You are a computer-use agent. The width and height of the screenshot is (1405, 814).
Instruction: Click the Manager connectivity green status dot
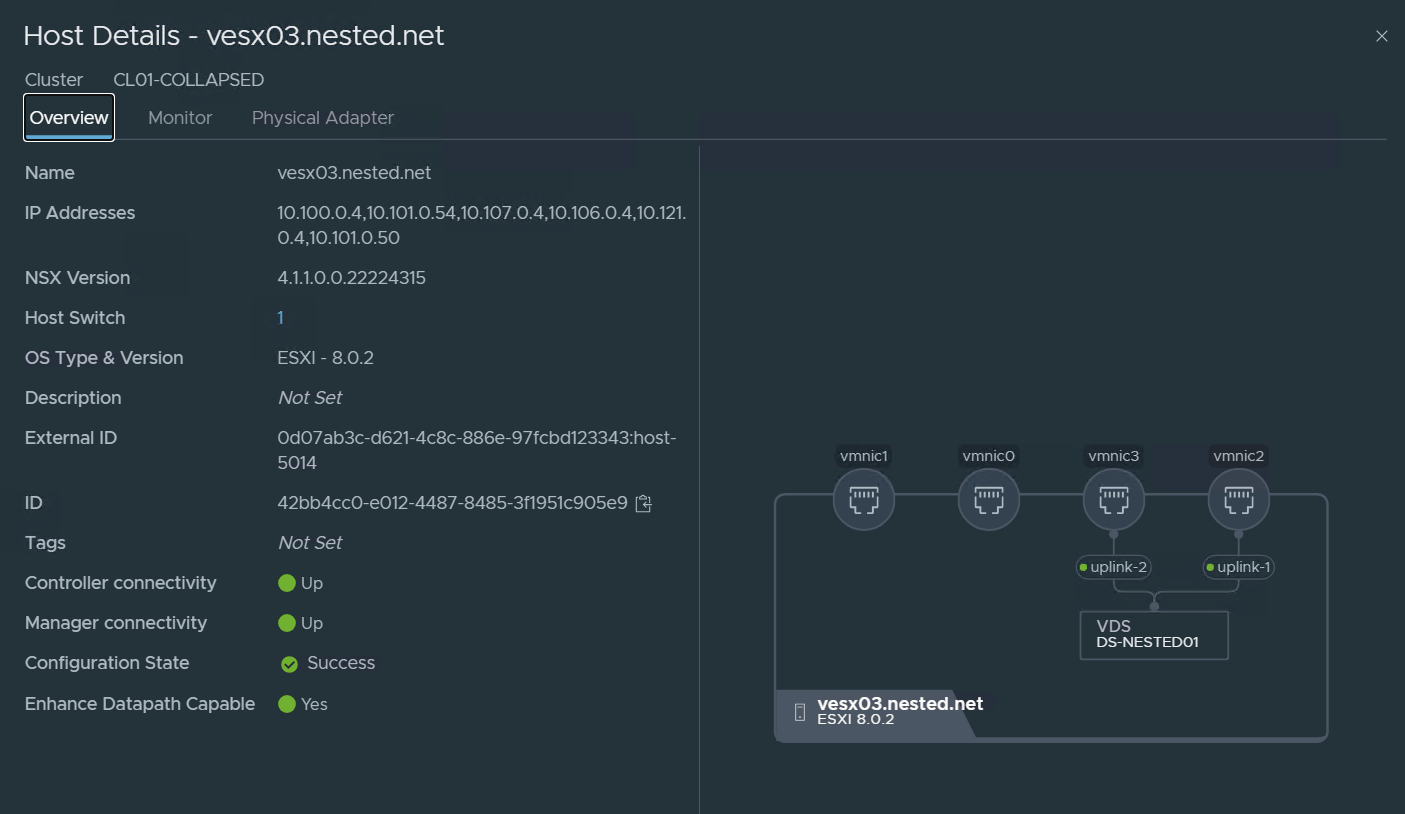287,623
